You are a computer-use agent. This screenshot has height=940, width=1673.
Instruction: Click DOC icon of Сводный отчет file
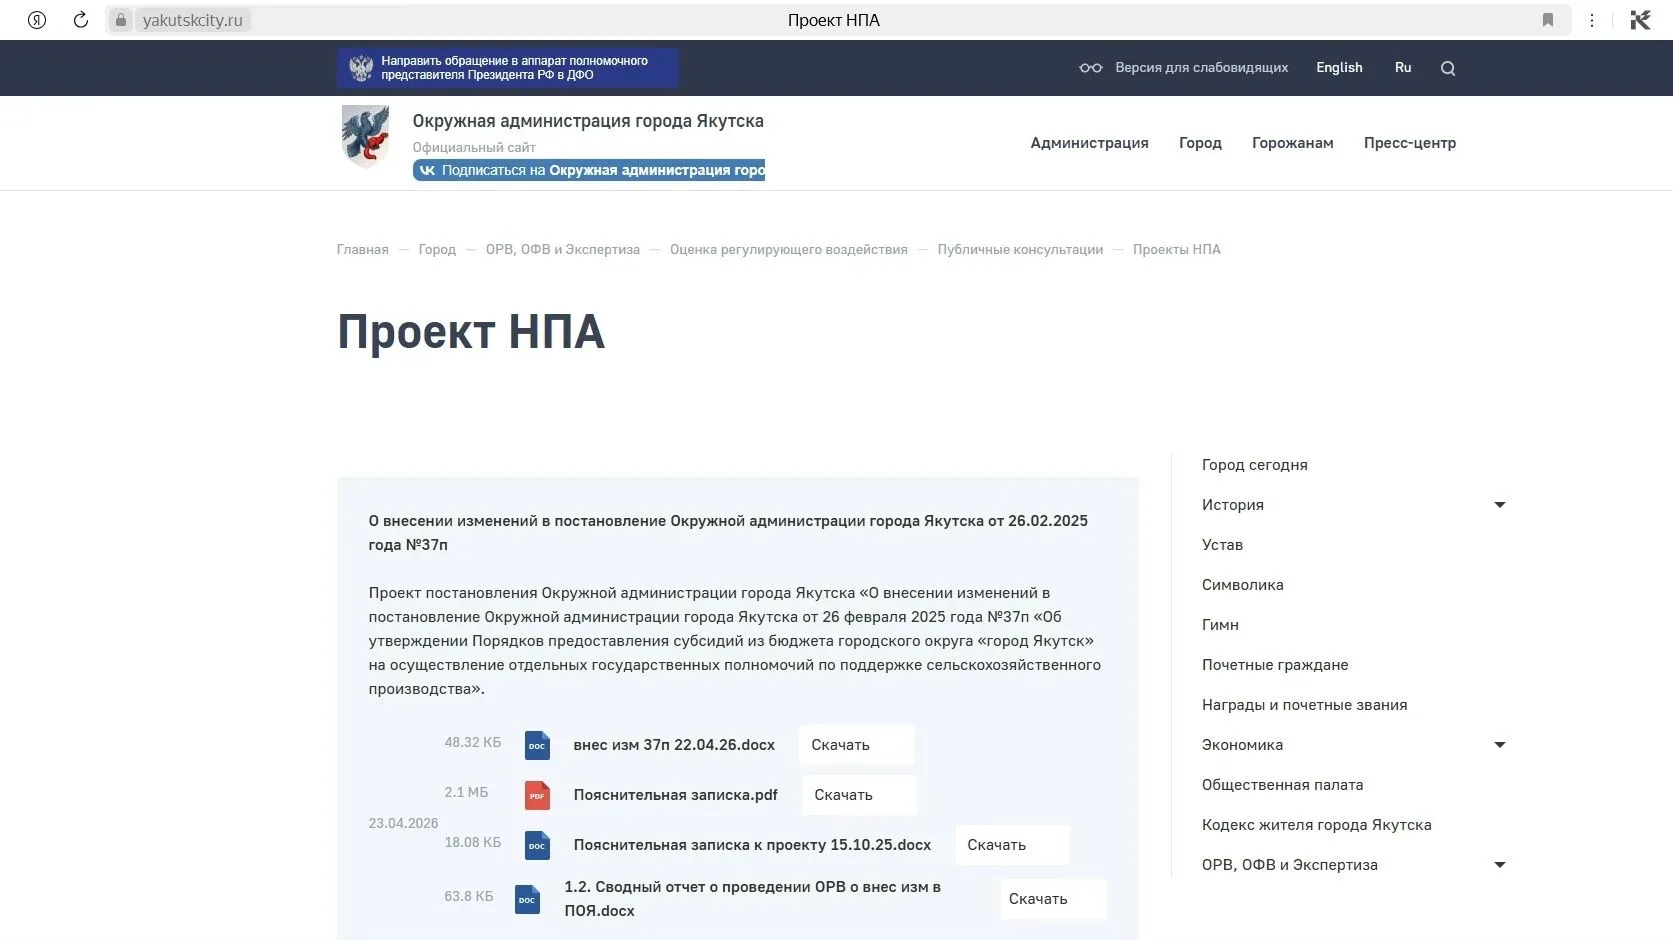[527, 899]
